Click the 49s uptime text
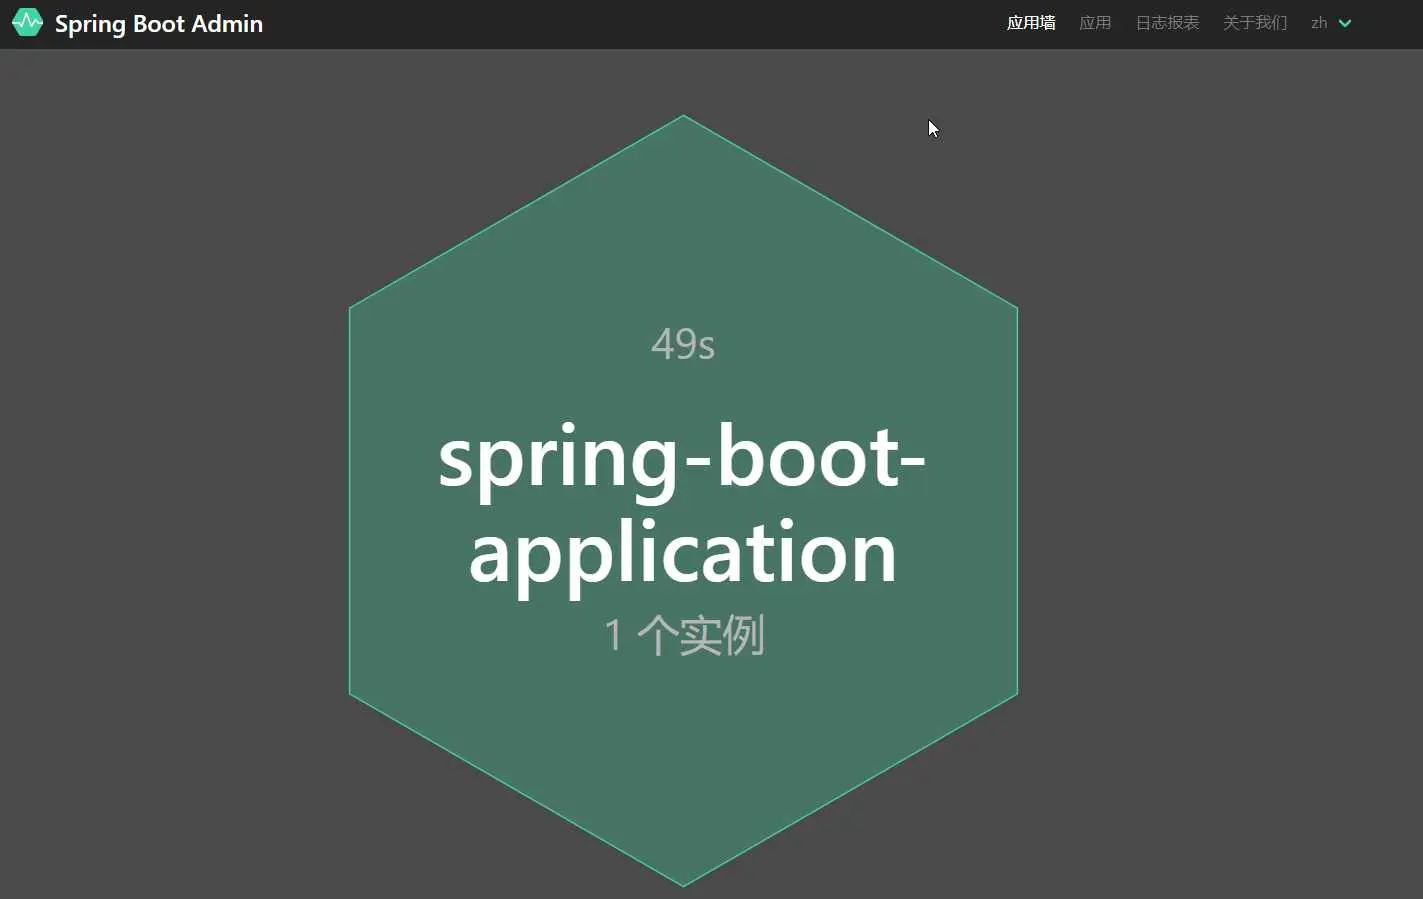 click(x=683, y=344)
